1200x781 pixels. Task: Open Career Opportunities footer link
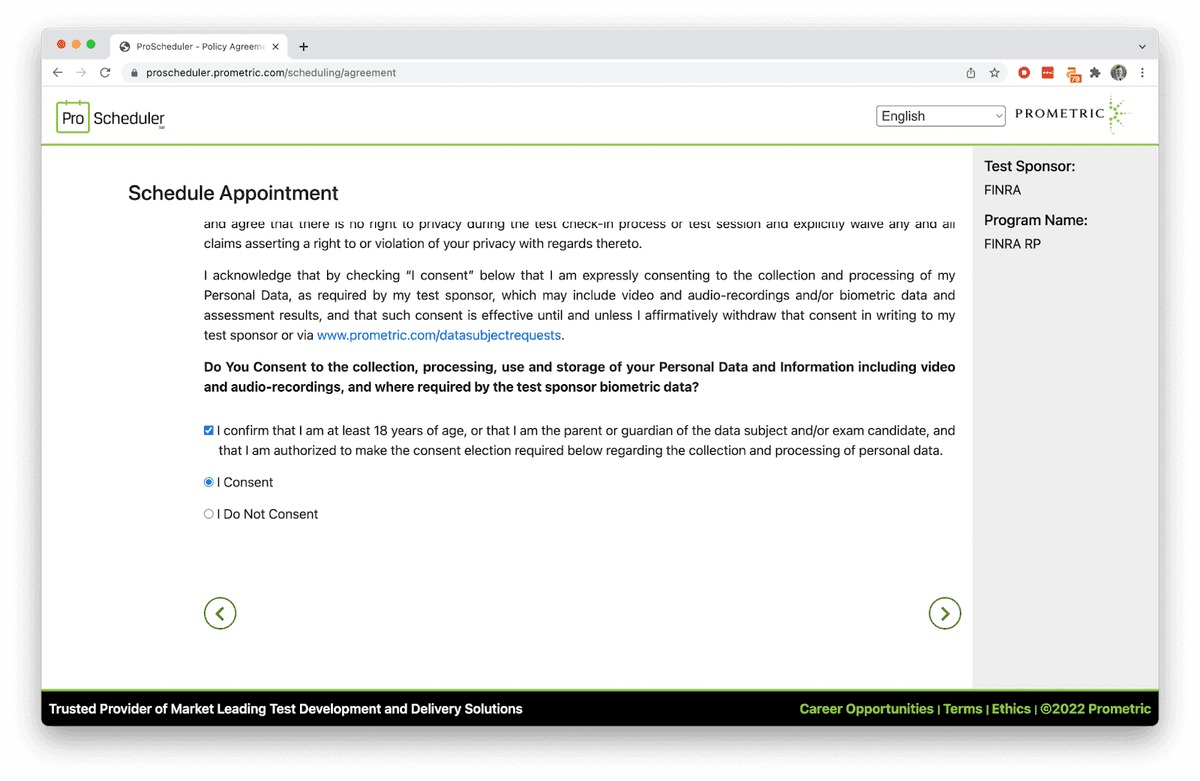866,709
